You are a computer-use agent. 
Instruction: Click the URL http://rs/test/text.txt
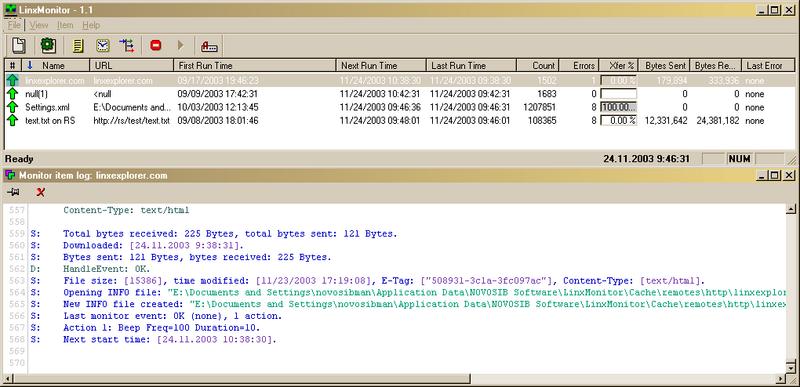(x=131, y=121)
